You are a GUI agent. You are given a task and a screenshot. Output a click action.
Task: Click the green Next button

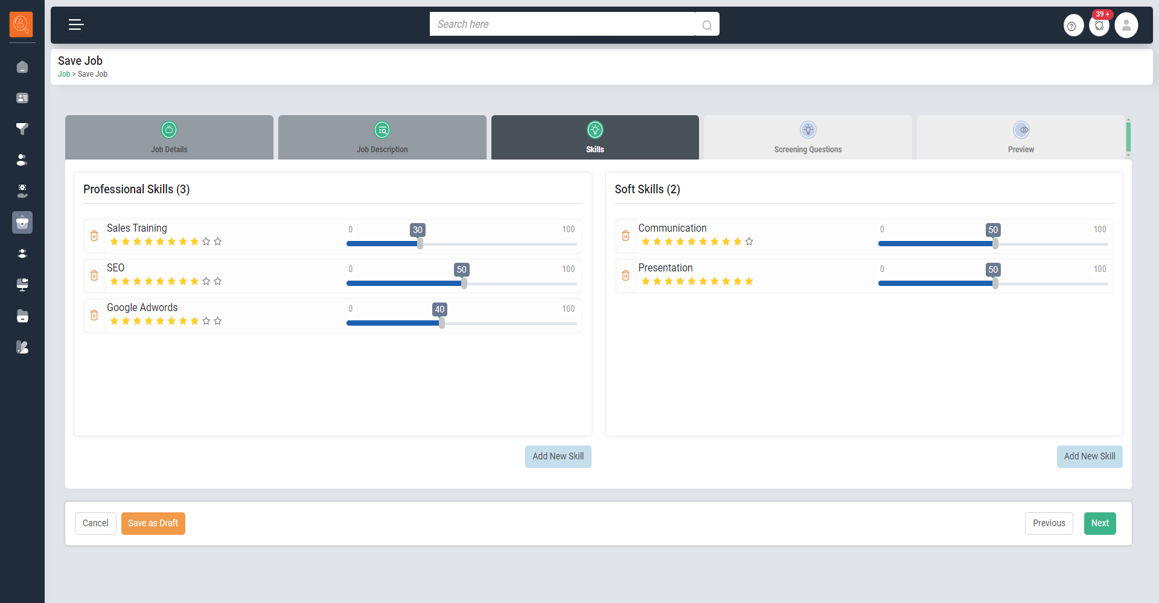1099,523
